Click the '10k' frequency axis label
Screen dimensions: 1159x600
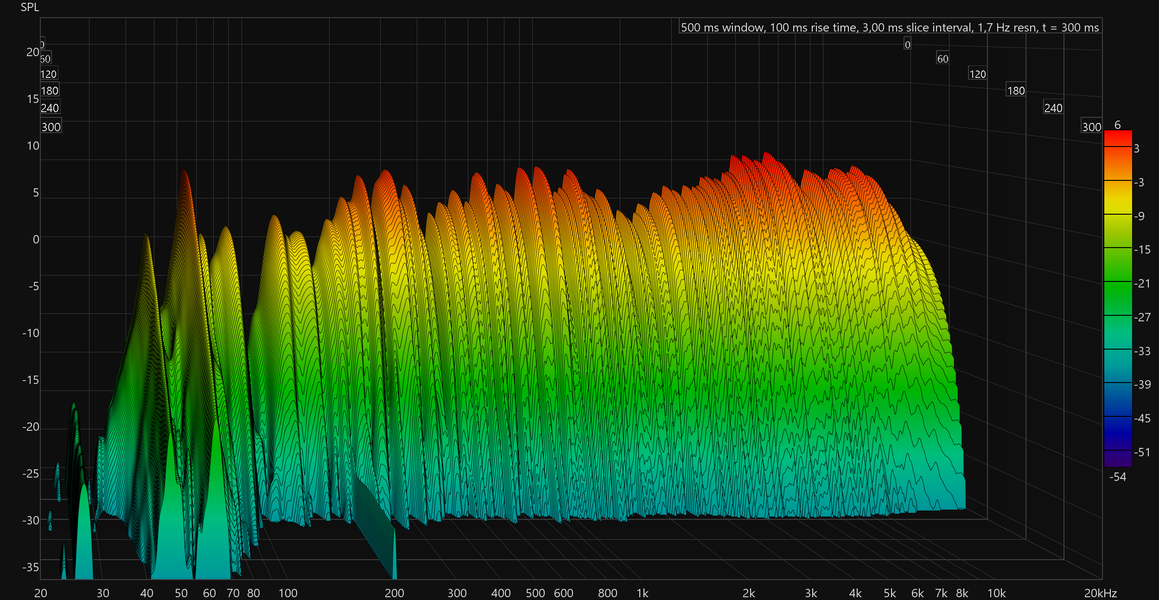(x=996, y=593)
